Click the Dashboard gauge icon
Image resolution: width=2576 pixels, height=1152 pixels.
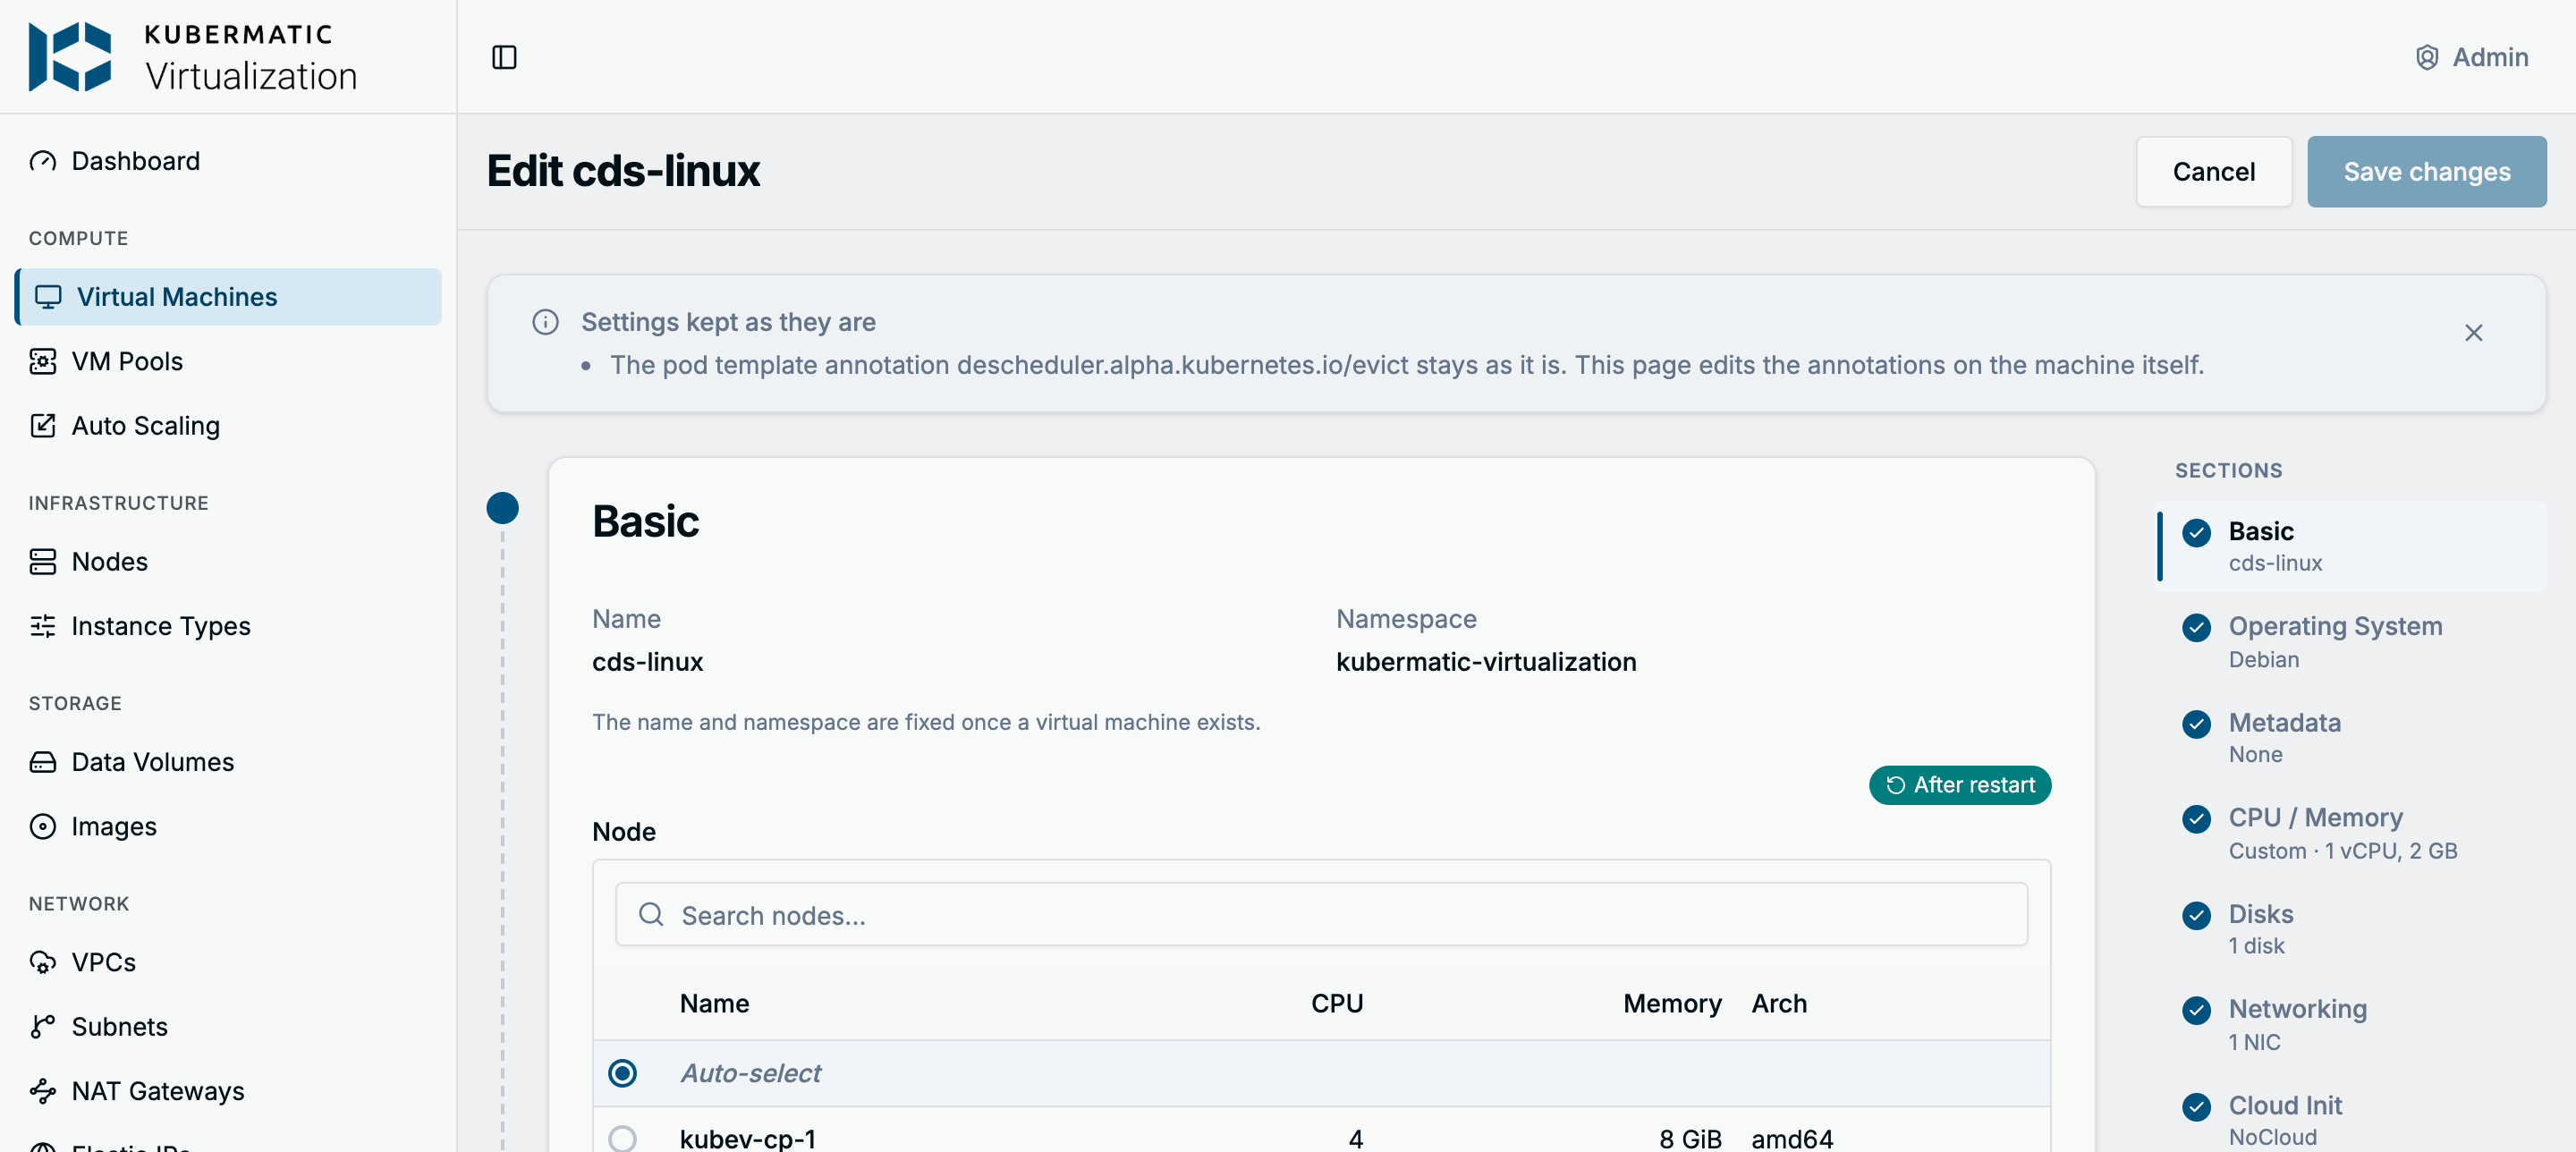pos(43,161)
